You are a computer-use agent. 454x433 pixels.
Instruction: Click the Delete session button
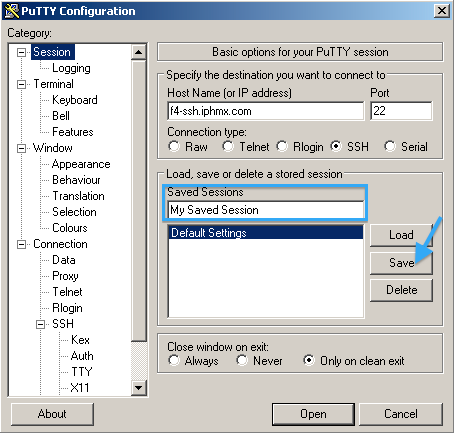pyautogui.click(x=401, y=290)
